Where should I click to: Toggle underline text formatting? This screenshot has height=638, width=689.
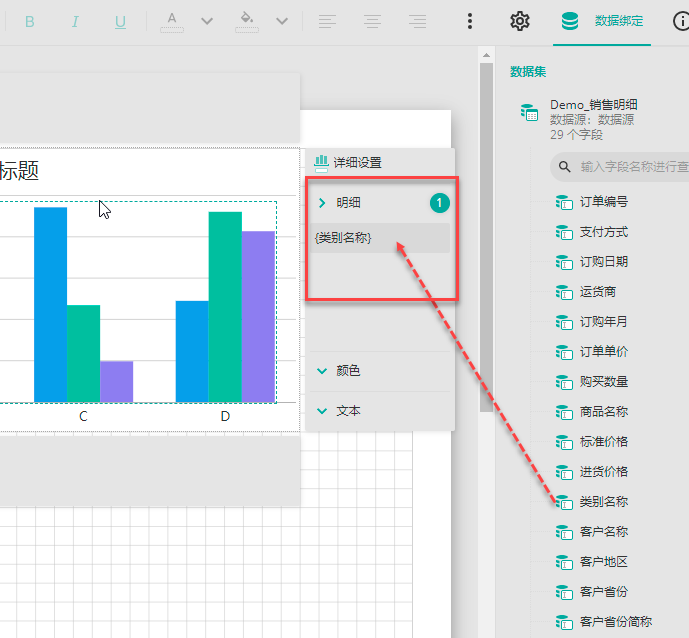tap(120, 22)
